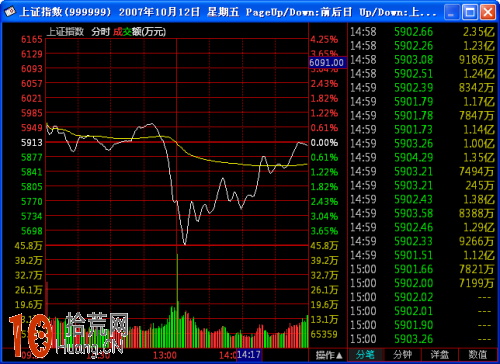Select the 15:00 row priced 5902.01
Viewport: 500px width, 364px height.
tap(422, 311)
